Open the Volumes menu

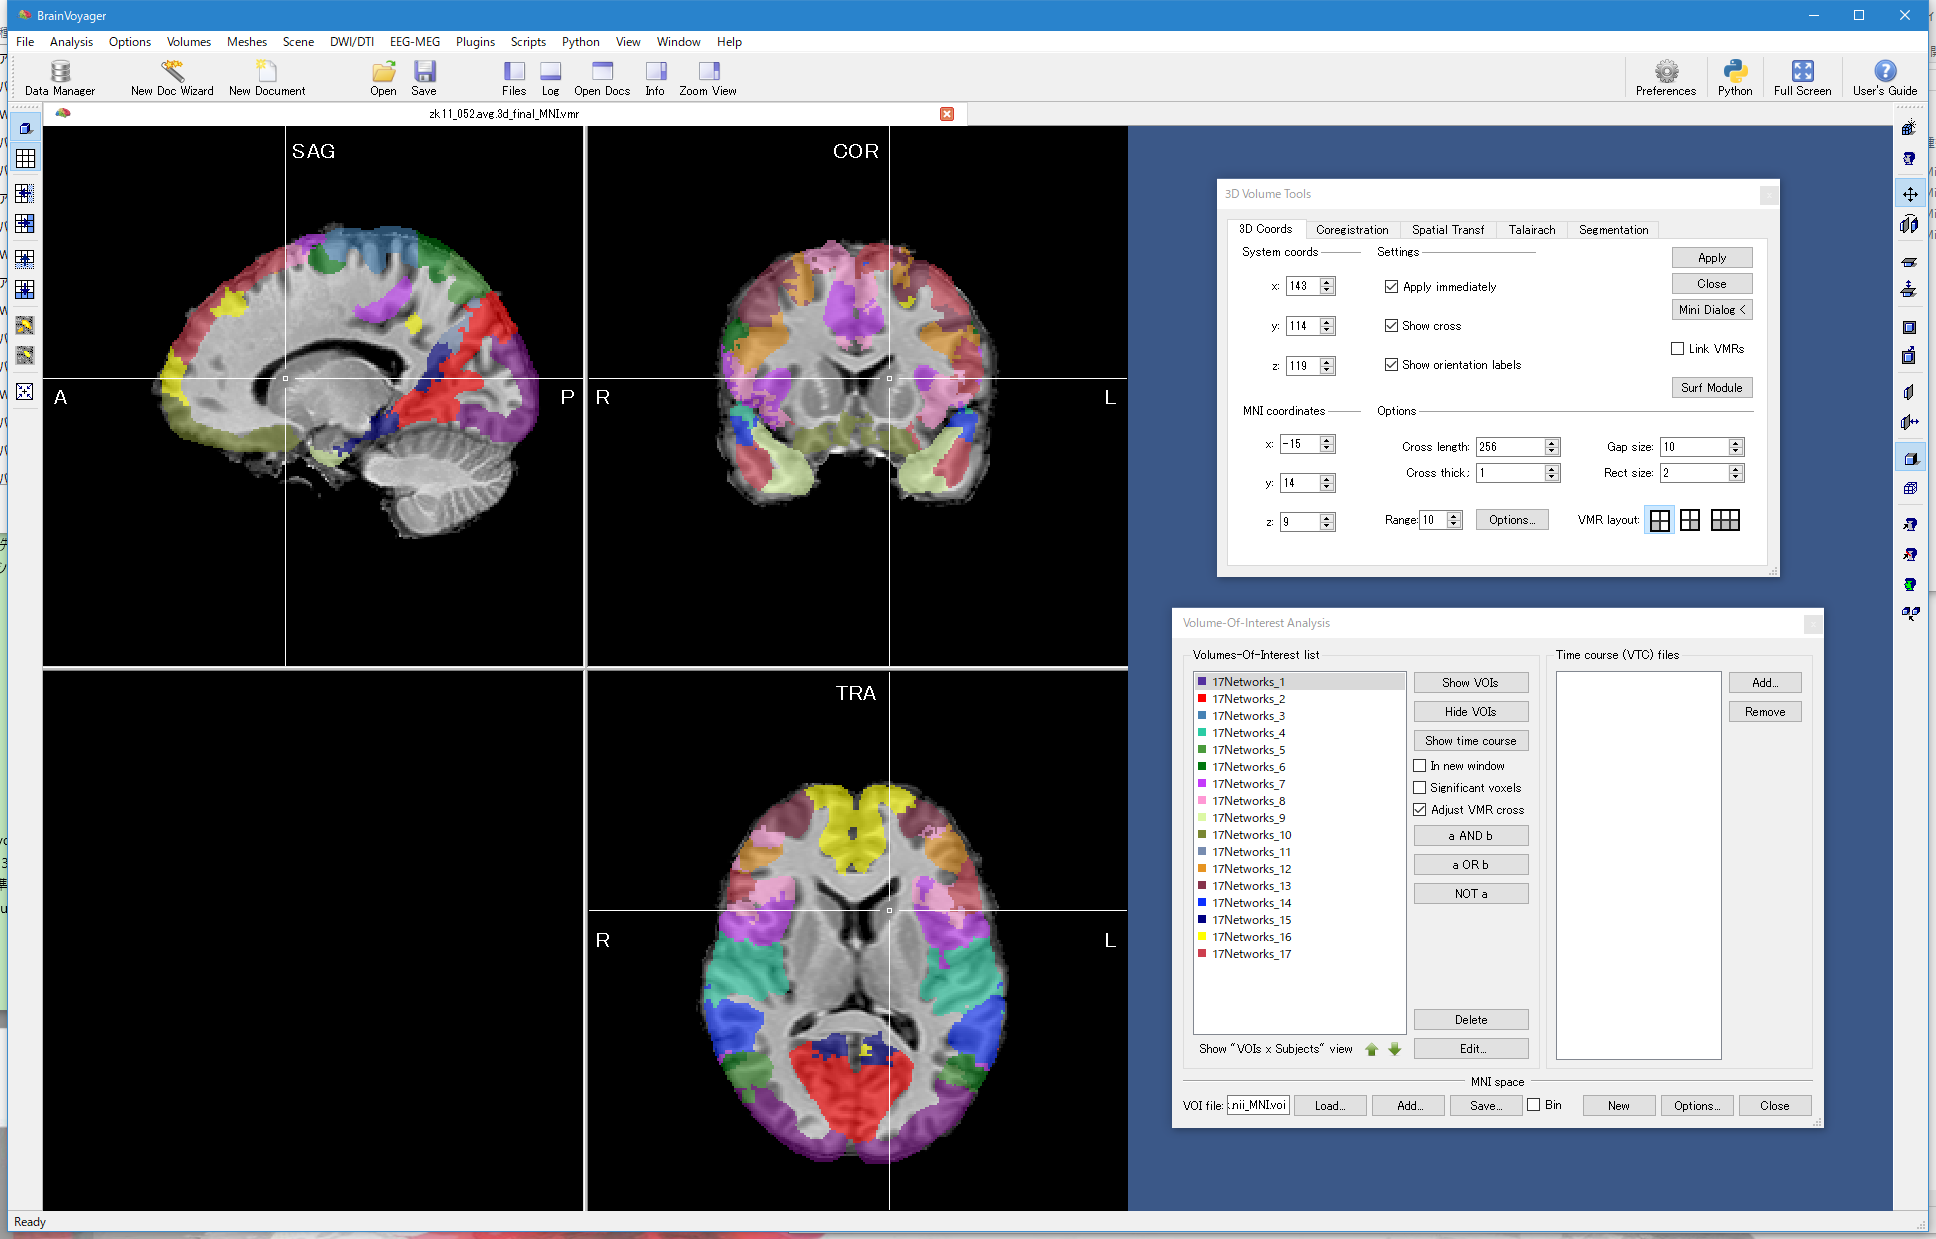pyautogui.click(x=189, y=42)
